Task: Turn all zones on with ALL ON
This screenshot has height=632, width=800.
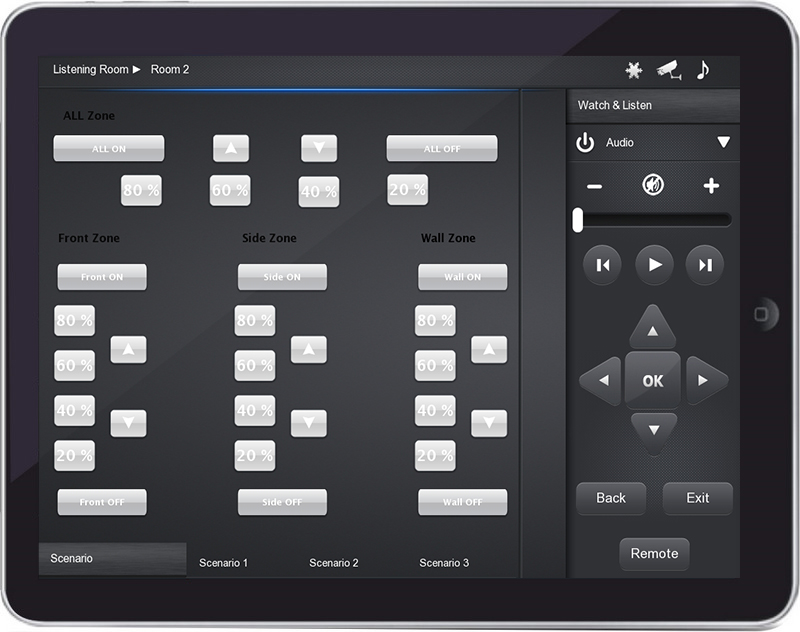Action: 109,149
